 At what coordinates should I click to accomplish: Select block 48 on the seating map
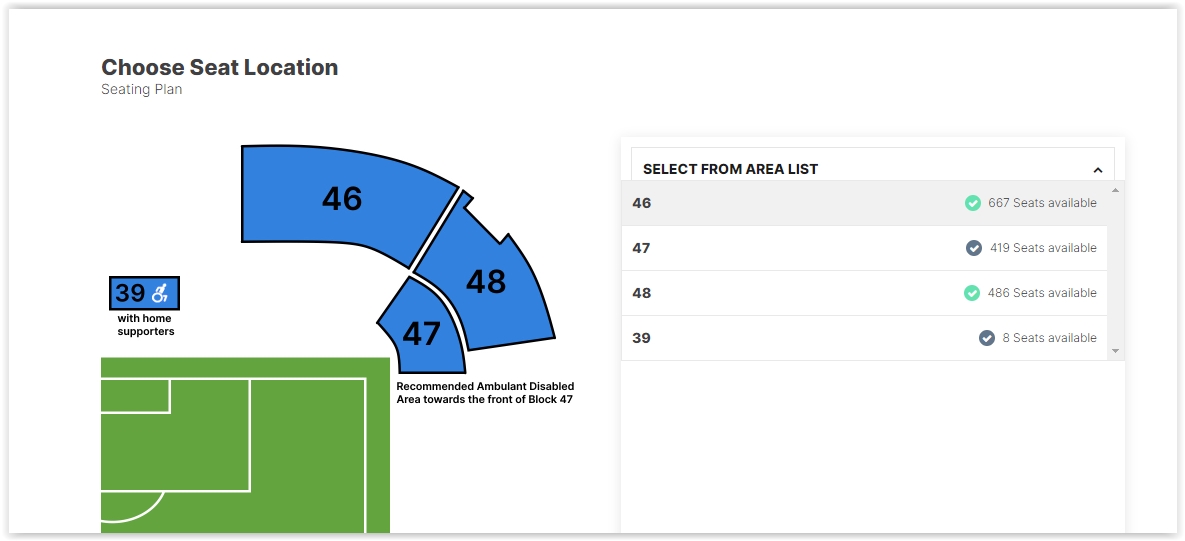point(486,281)
